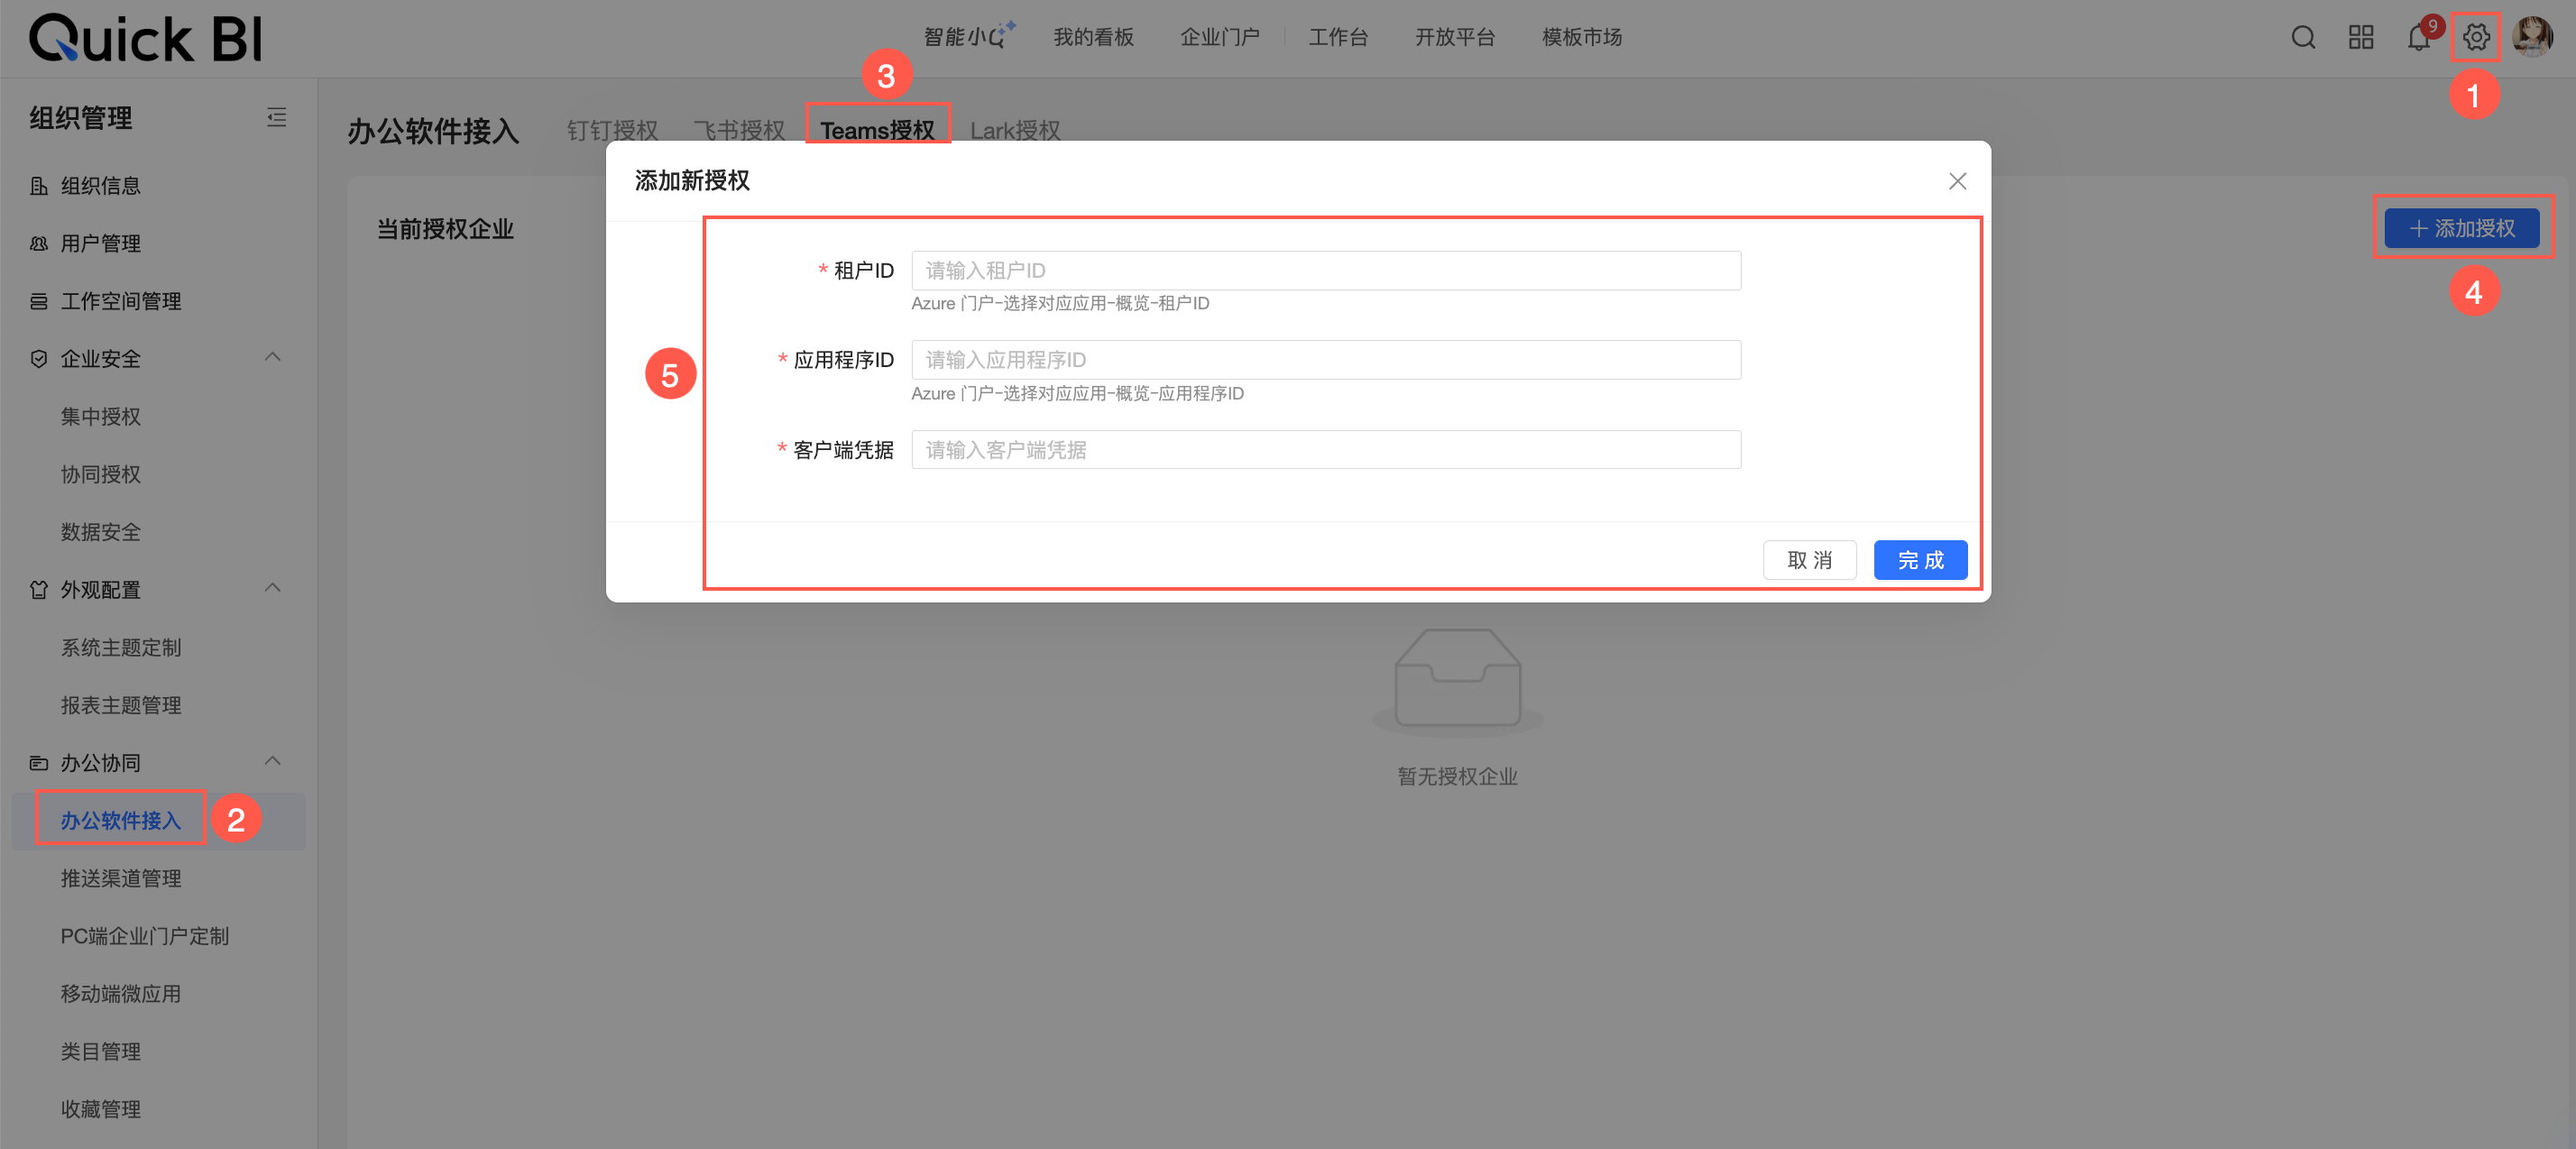Open 用户管理 in the sidebar
Viewport: 2576px width, 1149px height.
[100, 243]
